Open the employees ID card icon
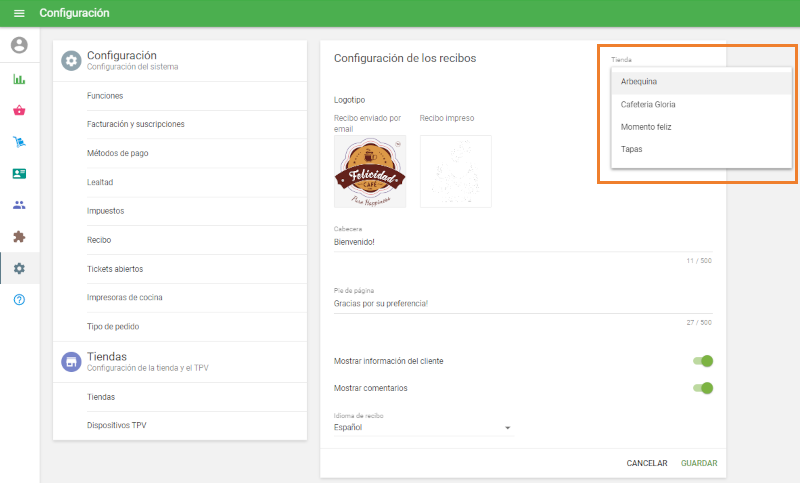The width and height of the screenshot is (800, 483). [x=19, y=173]
